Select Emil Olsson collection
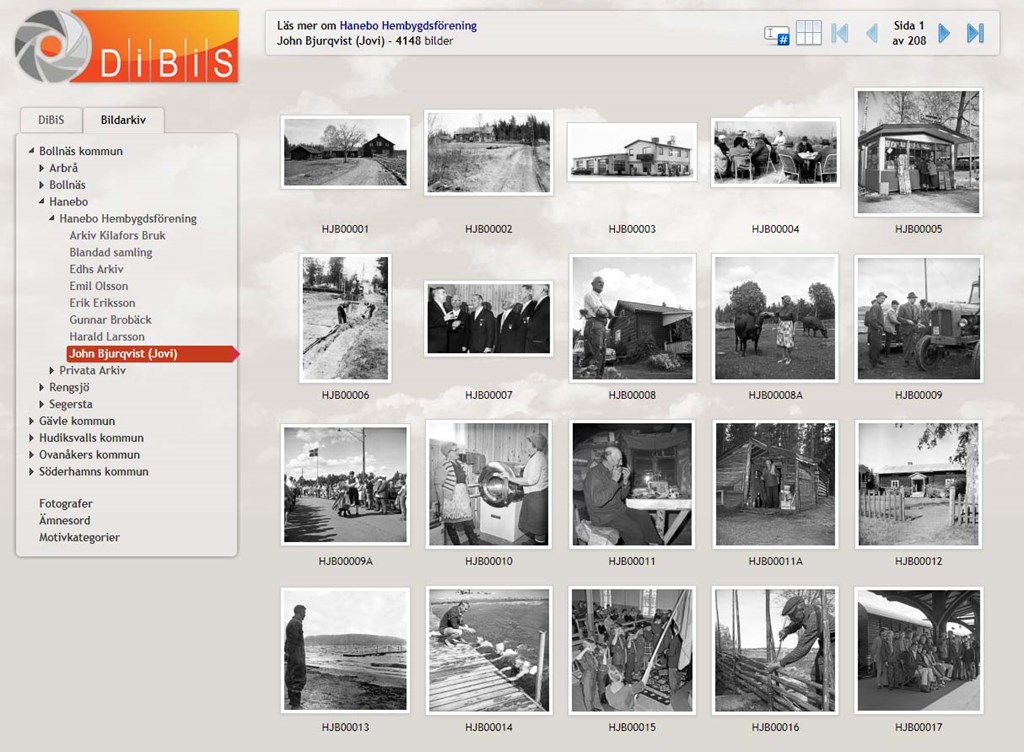1024x752 pixels. coord(99,286)
